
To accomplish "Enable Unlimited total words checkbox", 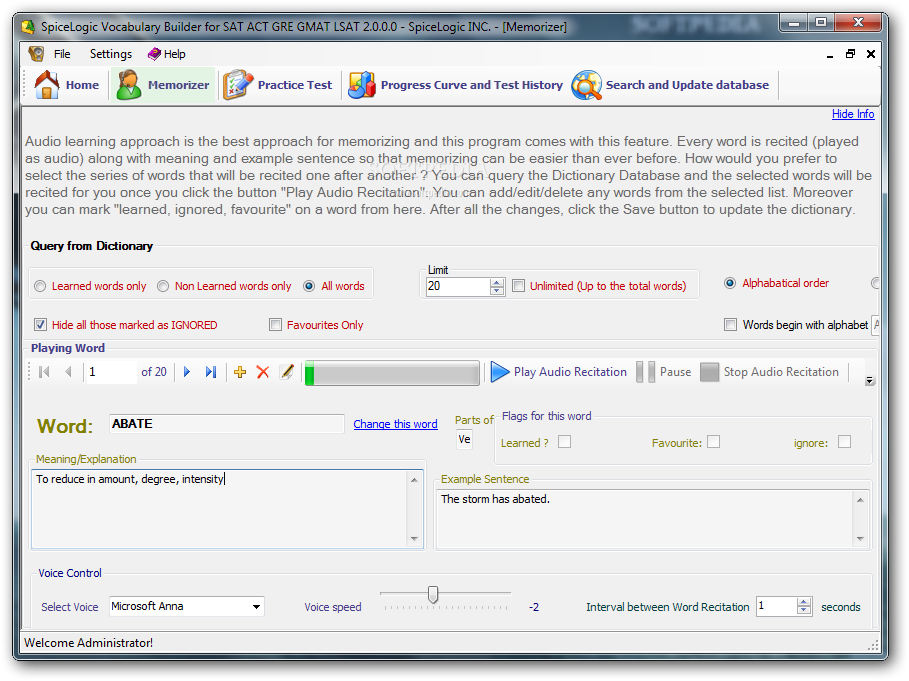I will click(519, 286).
